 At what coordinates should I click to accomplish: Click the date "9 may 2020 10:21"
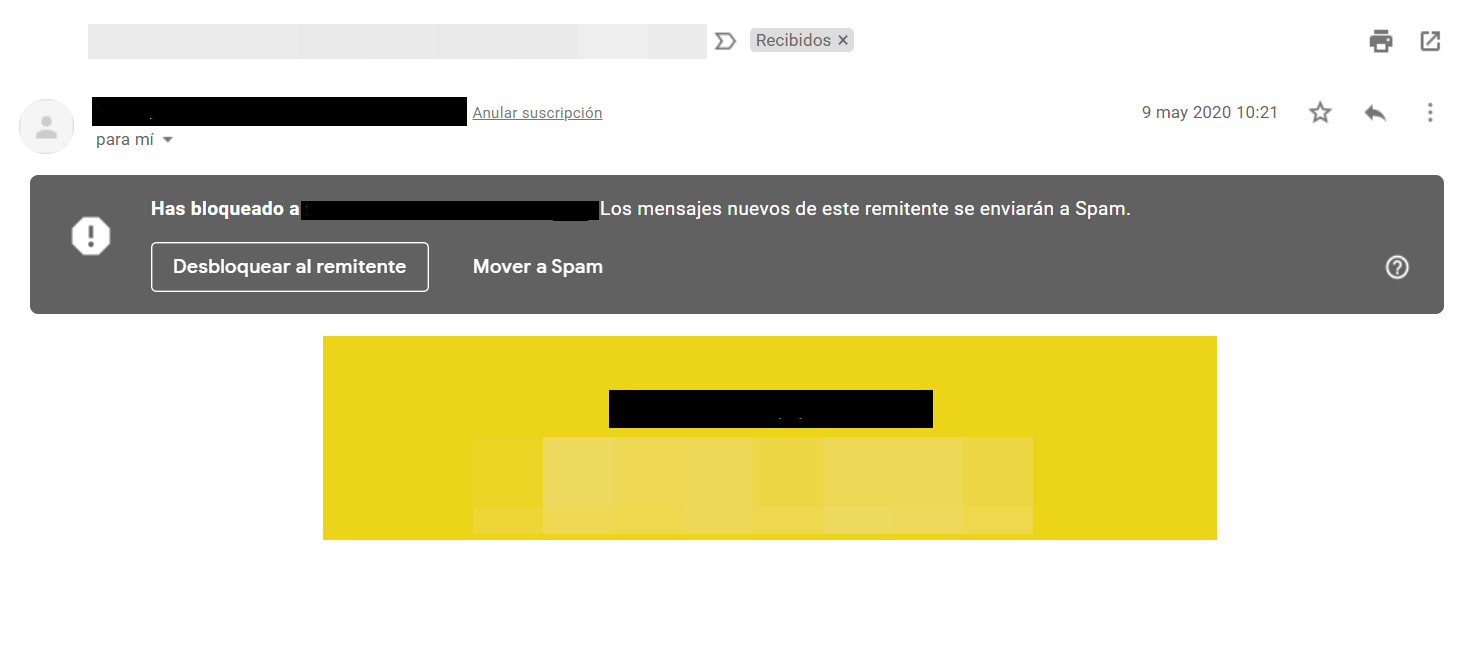[1210, 113]
